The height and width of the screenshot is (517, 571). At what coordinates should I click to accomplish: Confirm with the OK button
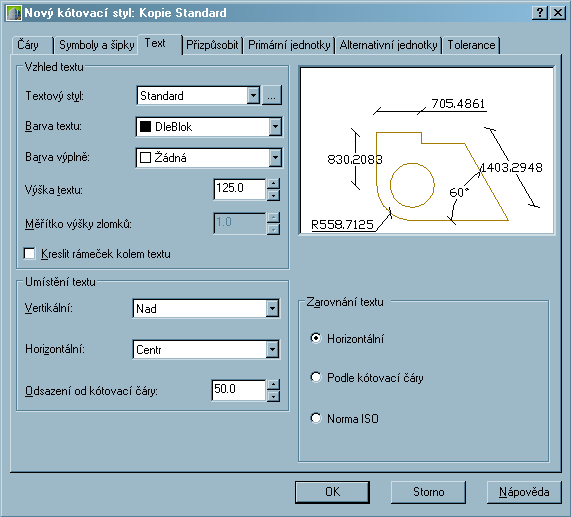[332, 492]
